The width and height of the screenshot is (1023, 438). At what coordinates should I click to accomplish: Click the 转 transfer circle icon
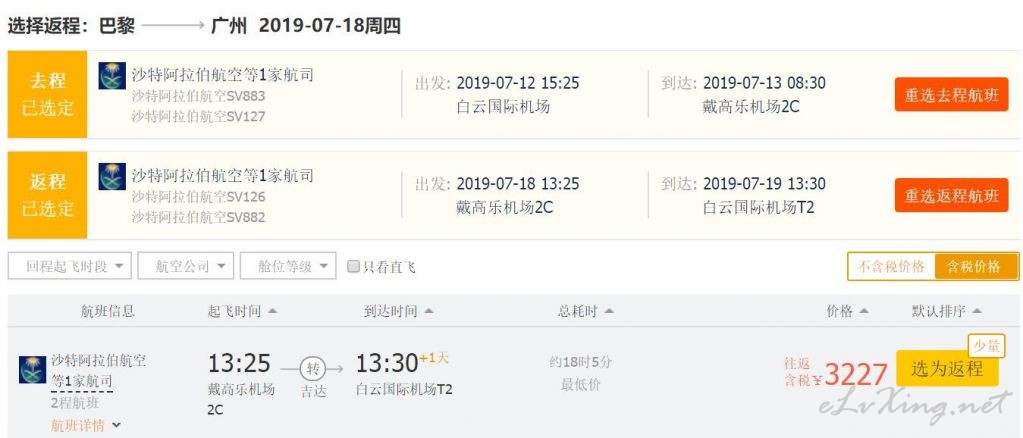point(313,369)
